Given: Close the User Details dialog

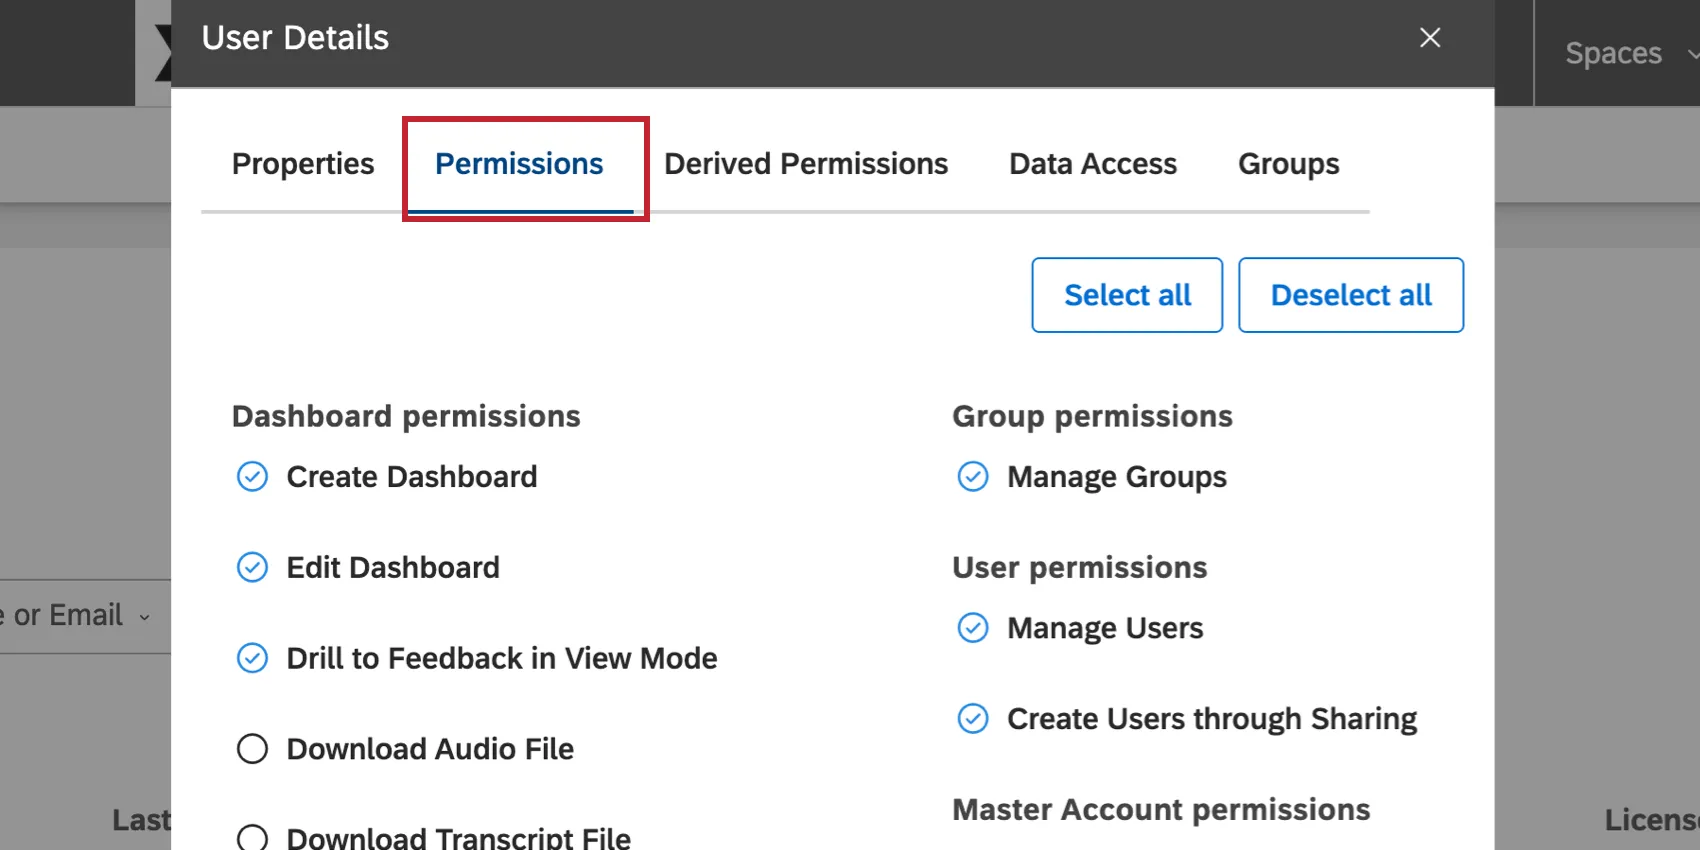Looking at the screenshot, I should (x=1430, y=38).
